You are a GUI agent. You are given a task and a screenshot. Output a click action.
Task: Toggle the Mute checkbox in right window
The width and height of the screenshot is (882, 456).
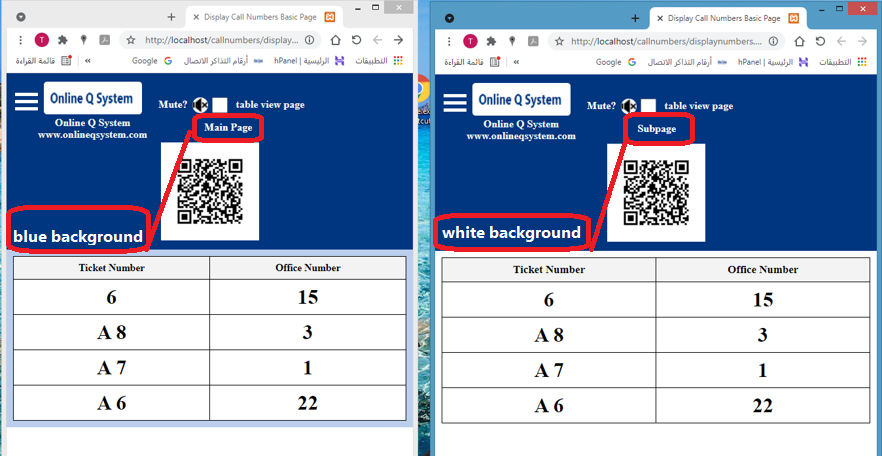tap(648, 106)
